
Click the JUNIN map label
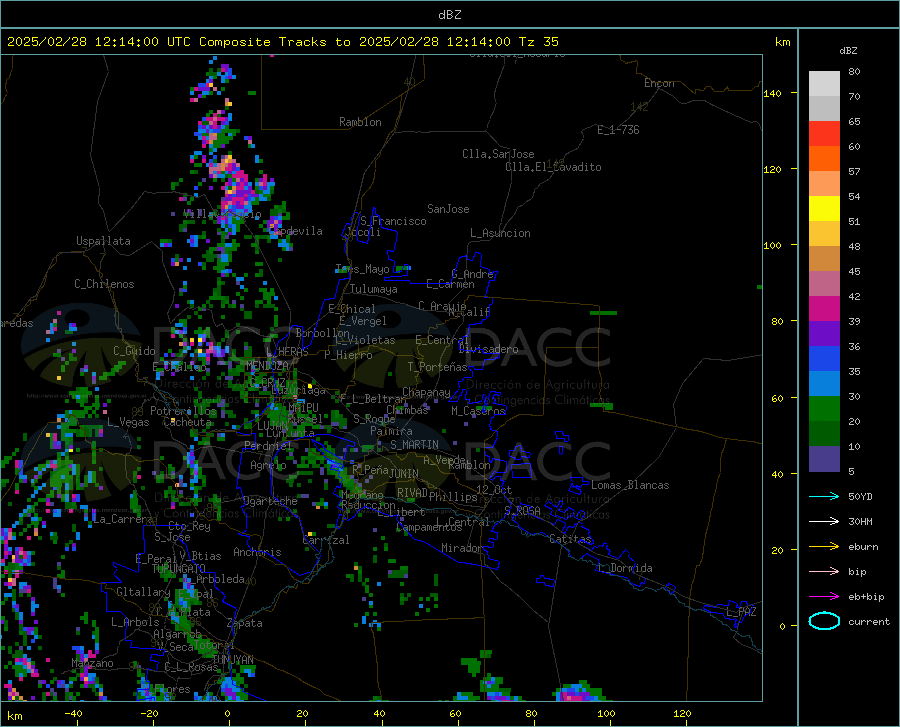pyautogui.click(x=404, y=473)
